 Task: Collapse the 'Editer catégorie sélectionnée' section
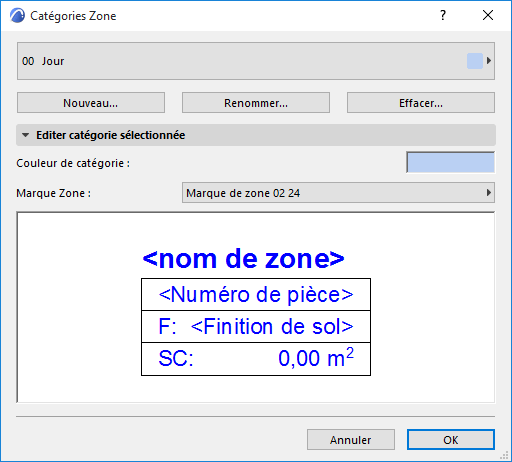coord(256,135)
